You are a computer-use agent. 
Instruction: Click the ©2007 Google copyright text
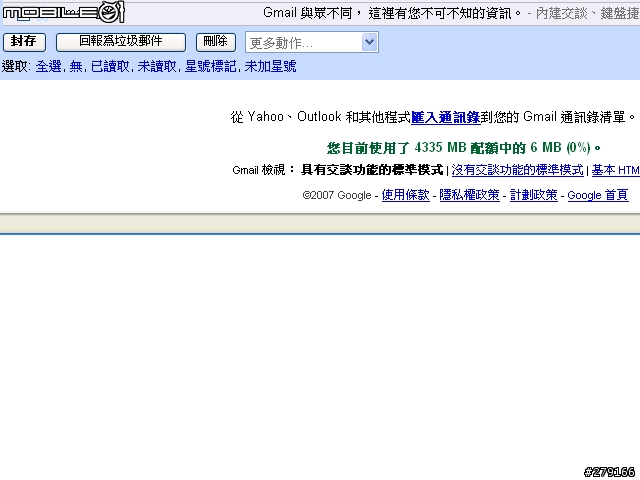click(x=337, y=195)
